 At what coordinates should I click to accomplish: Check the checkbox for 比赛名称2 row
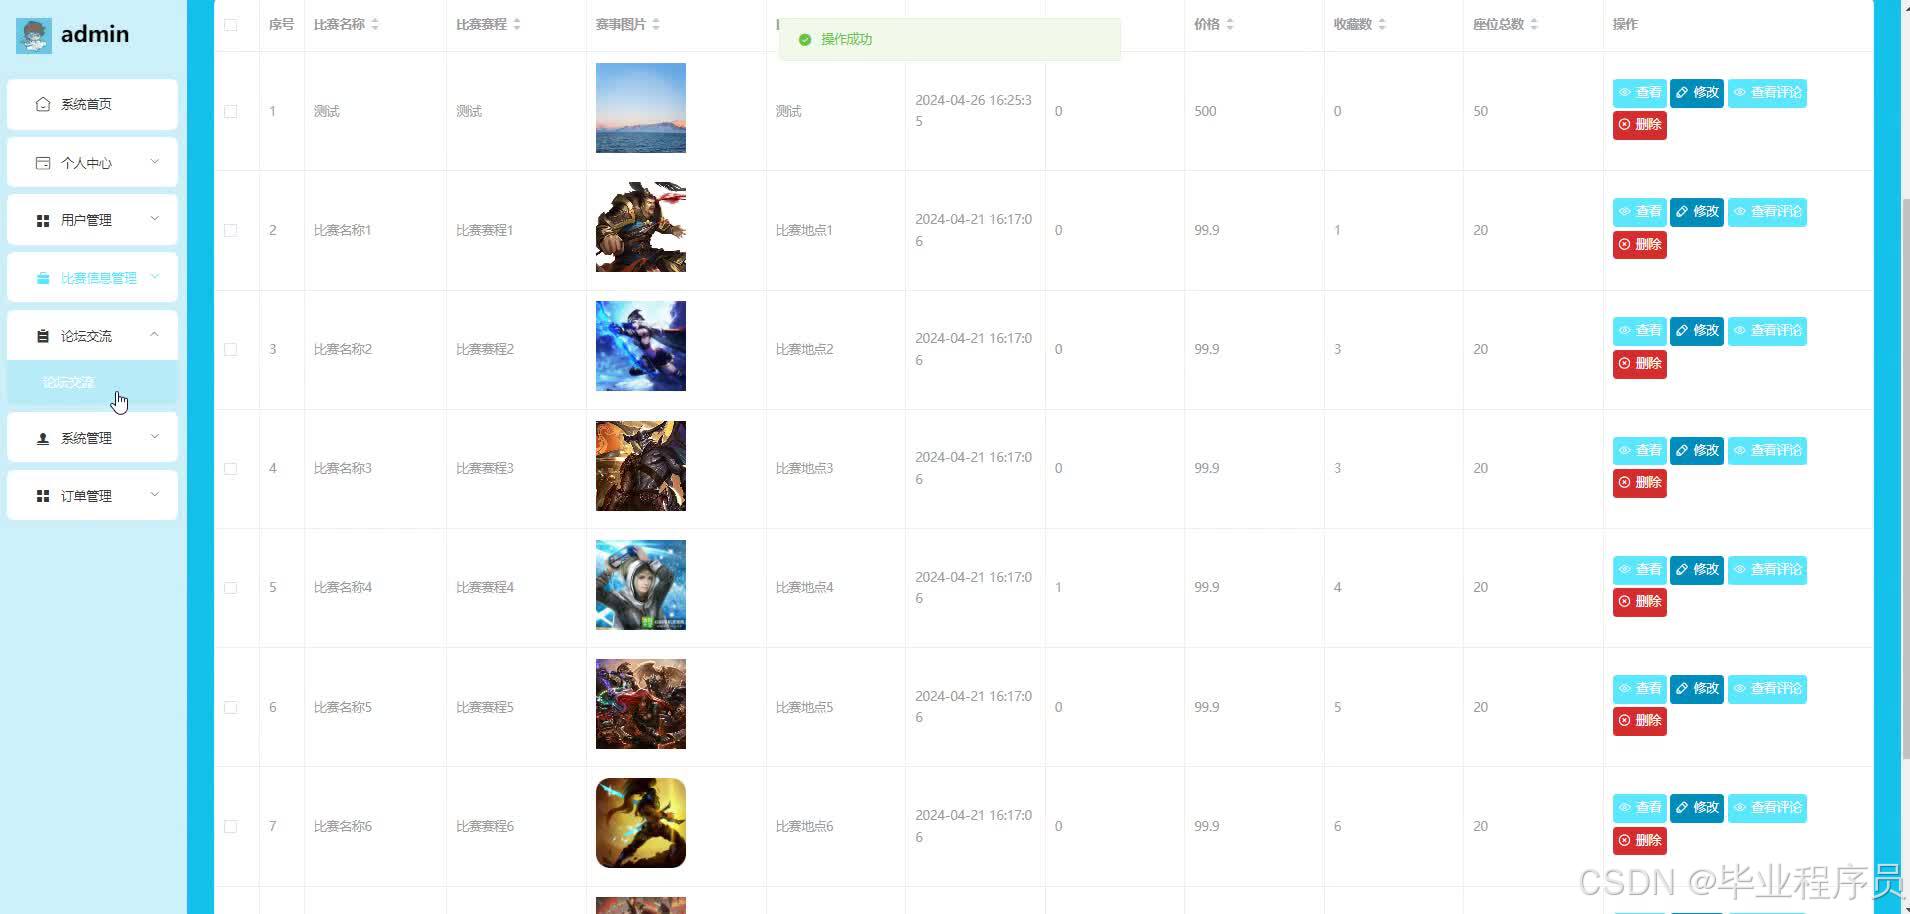pos(231,350)
